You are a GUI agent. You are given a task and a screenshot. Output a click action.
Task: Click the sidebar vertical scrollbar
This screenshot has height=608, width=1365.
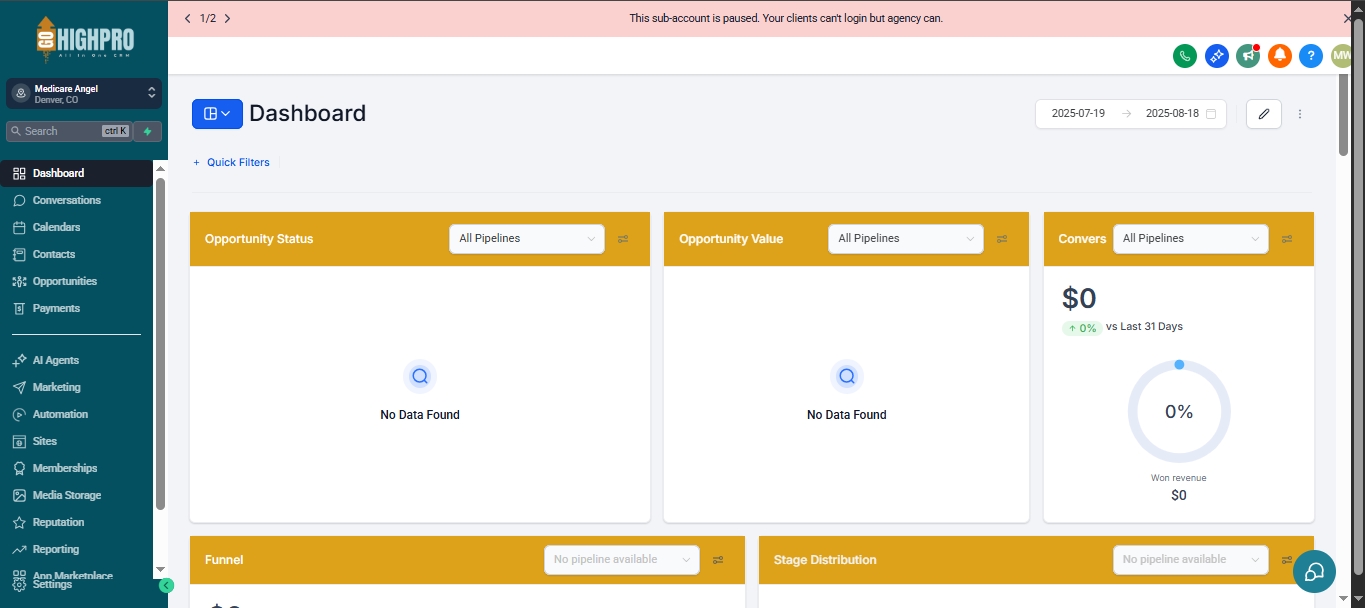point(160,344)
